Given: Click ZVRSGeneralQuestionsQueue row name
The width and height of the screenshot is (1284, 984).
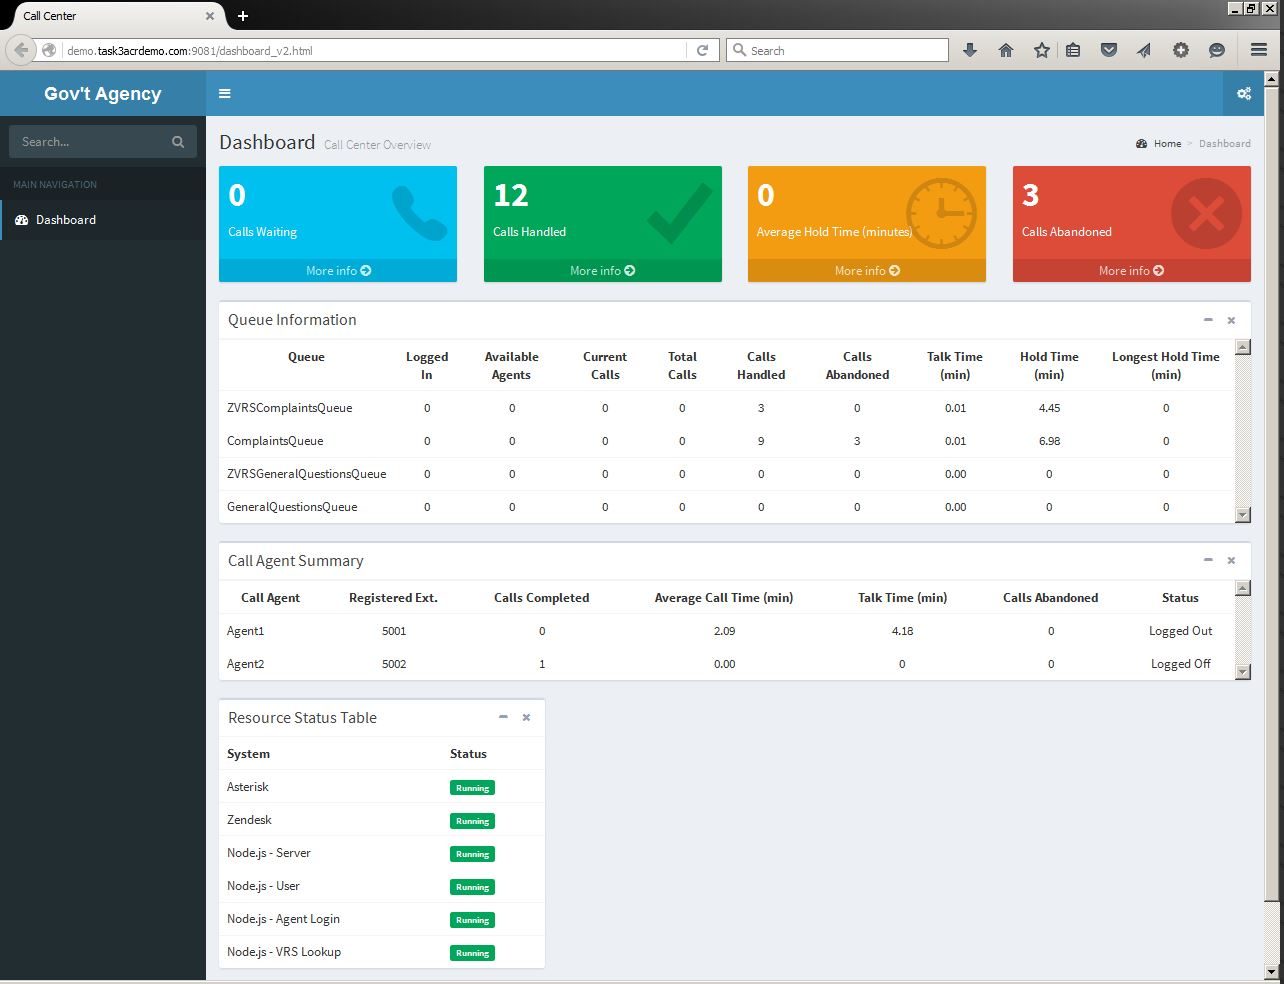Looking at the screenshot, I should (x=306, y=474).
